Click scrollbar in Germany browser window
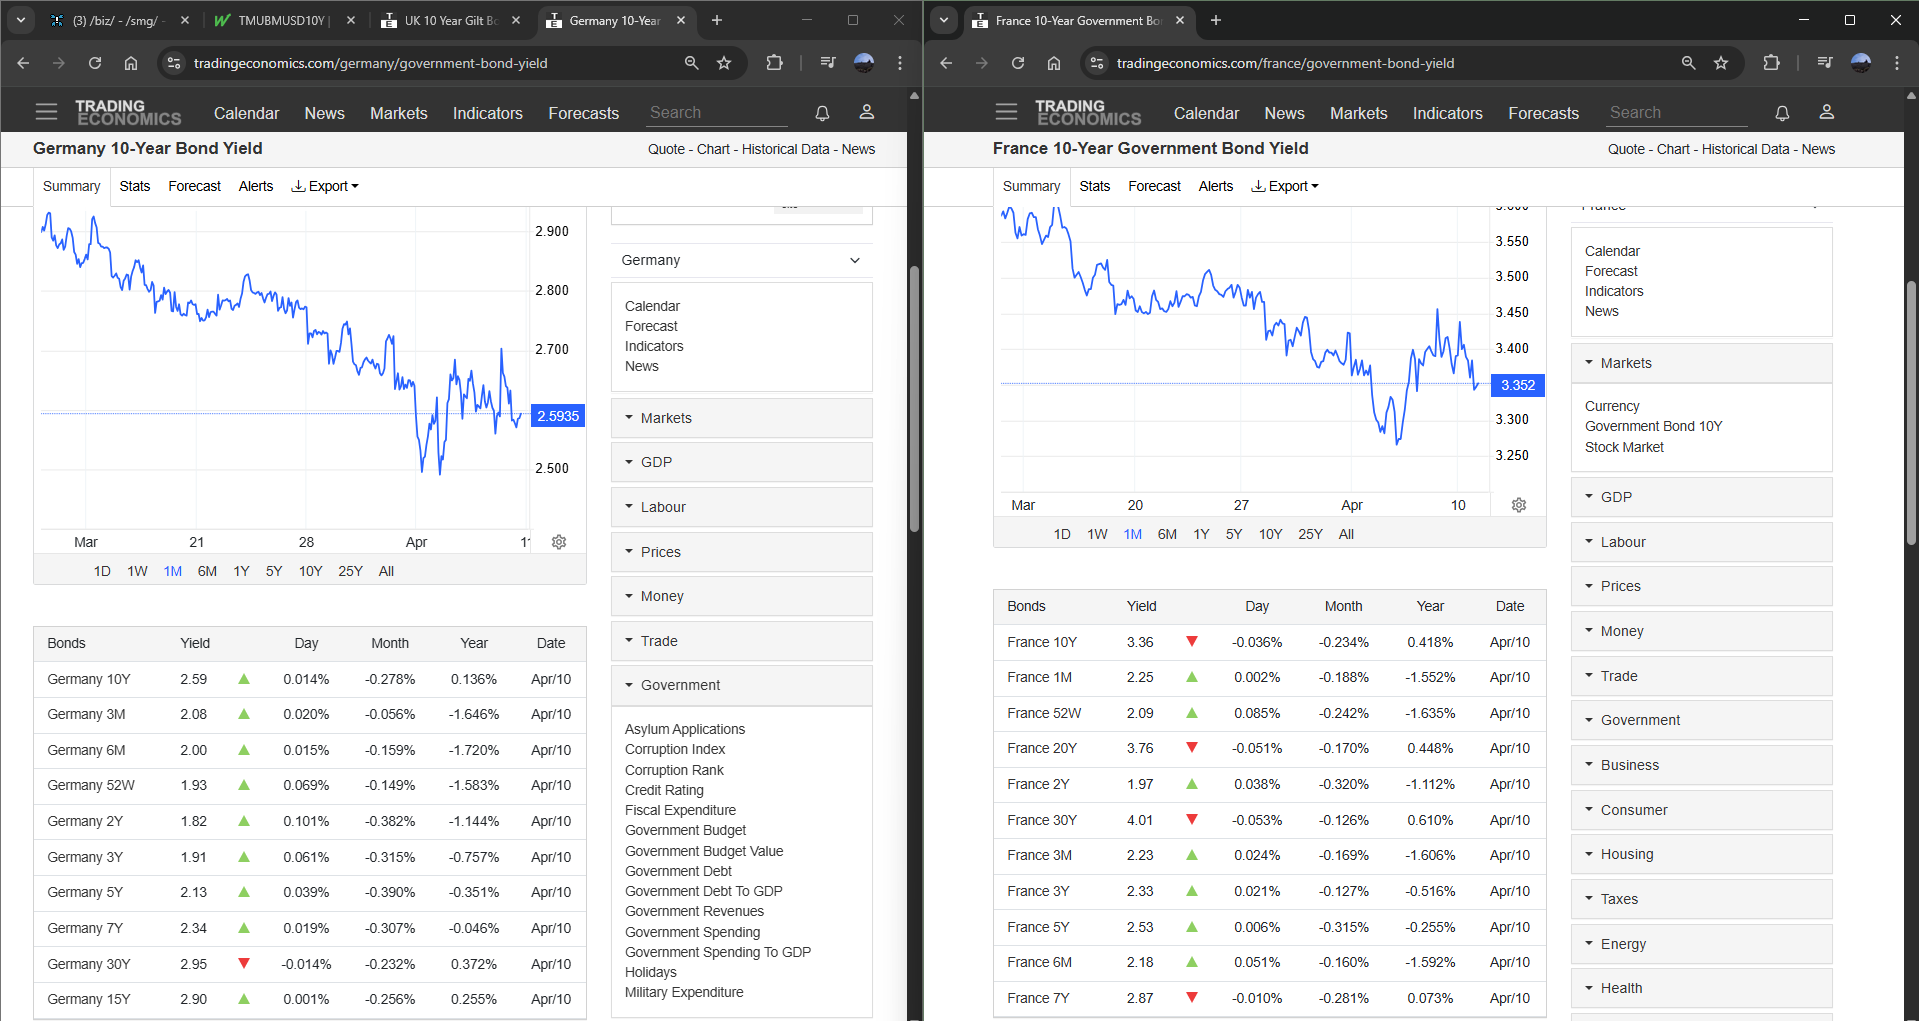This screenshot has height=1021, width=1919. pos(914,398)
